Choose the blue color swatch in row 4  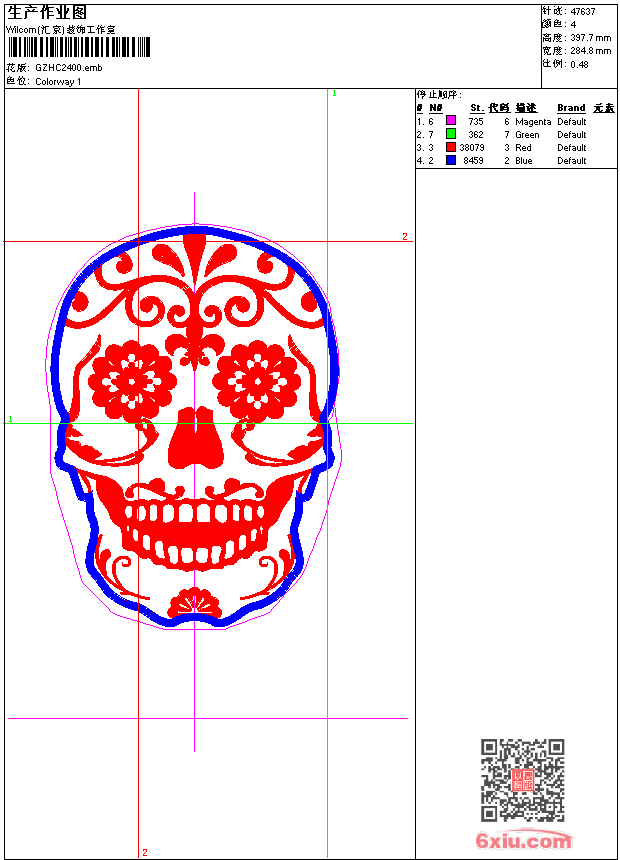451,160
